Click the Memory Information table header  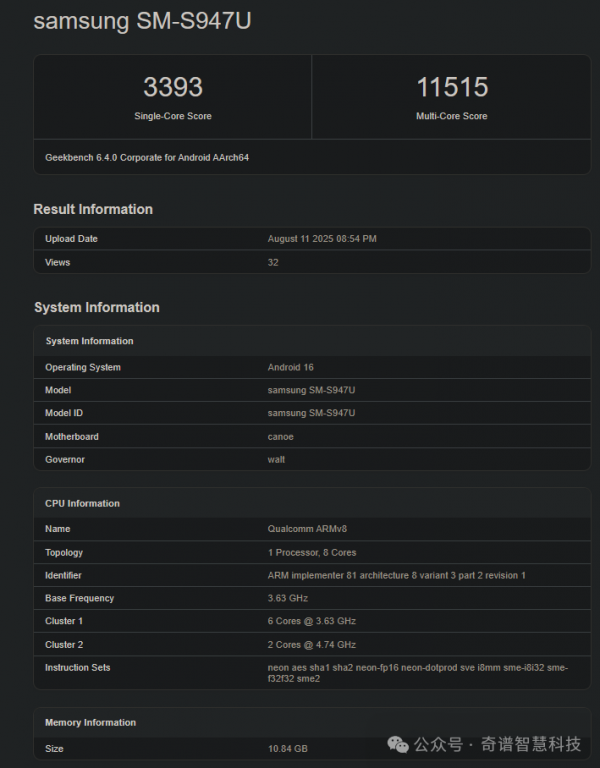pyautogui.click(x=91, y=722)
